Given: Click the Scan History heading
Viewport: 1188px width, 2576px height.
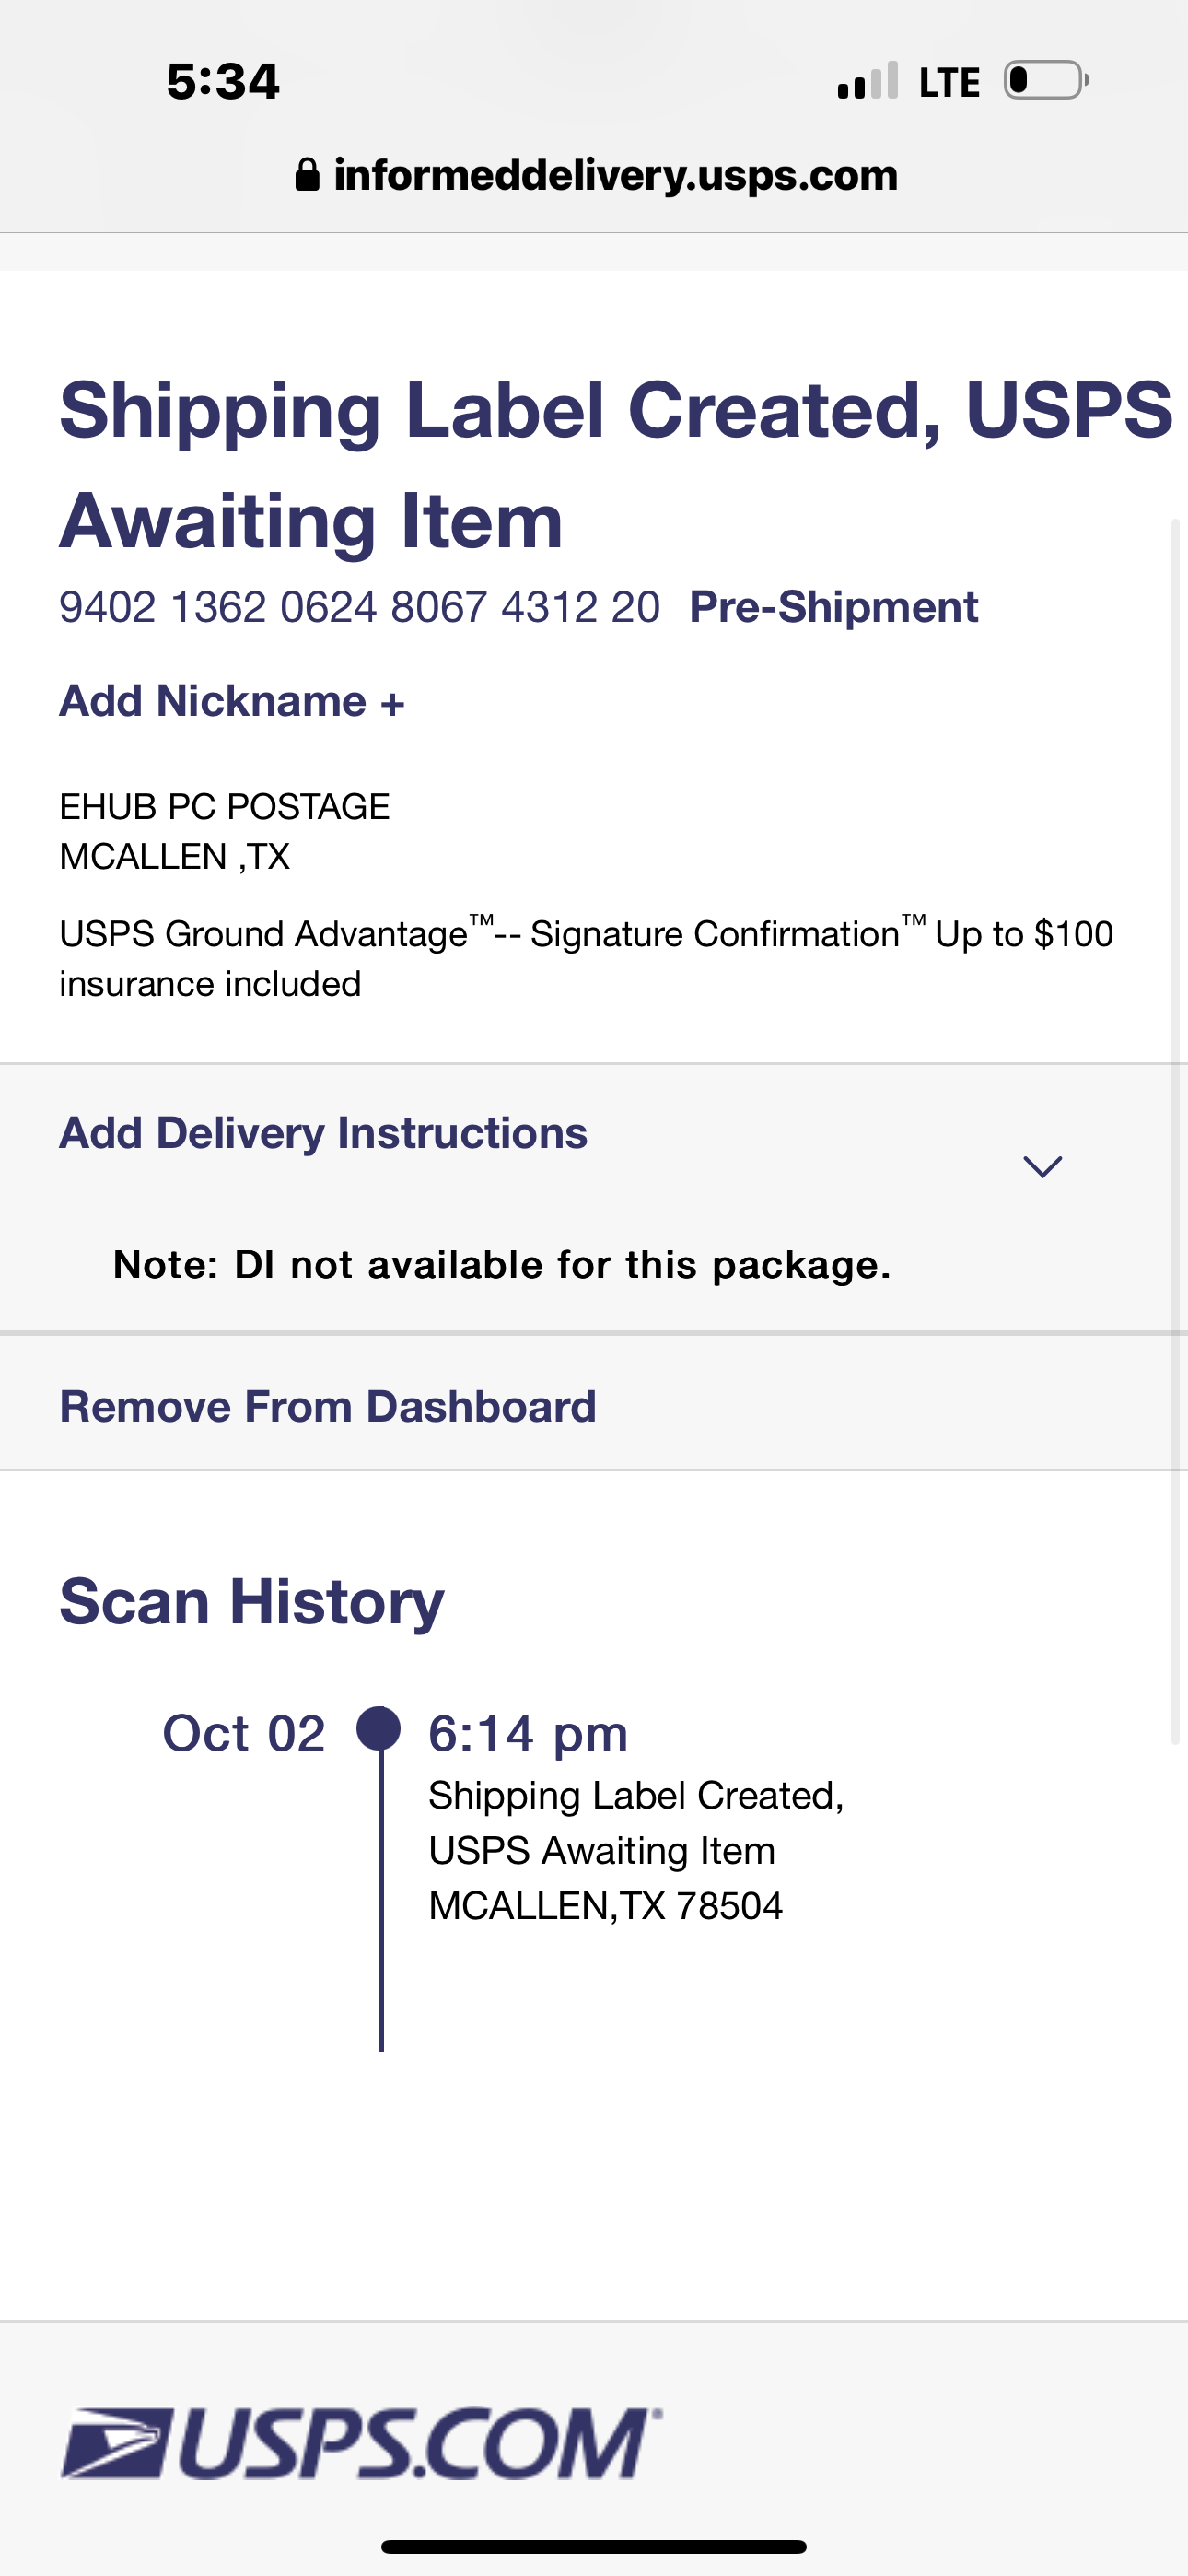Looking at the screenshot, I should point(252,1602).
